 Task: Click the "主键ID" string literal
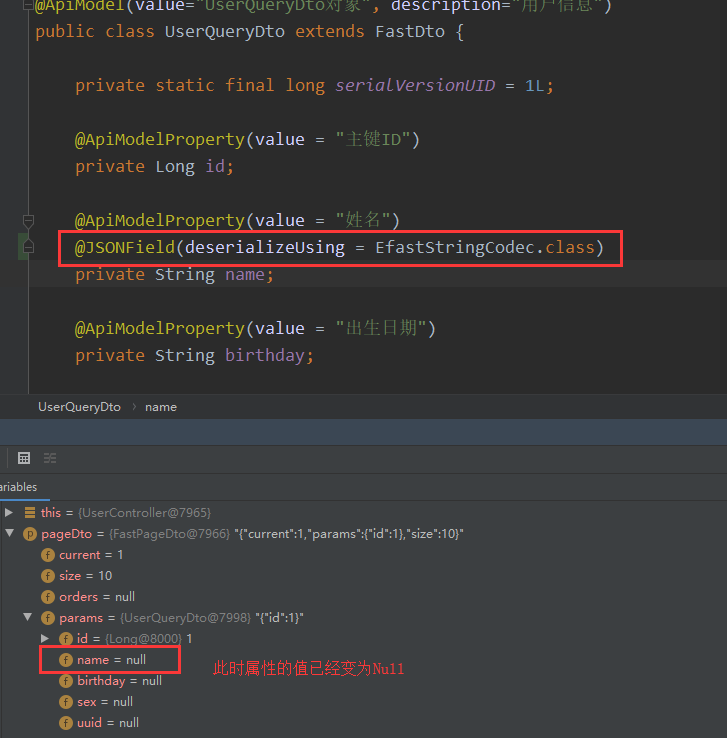372,139
